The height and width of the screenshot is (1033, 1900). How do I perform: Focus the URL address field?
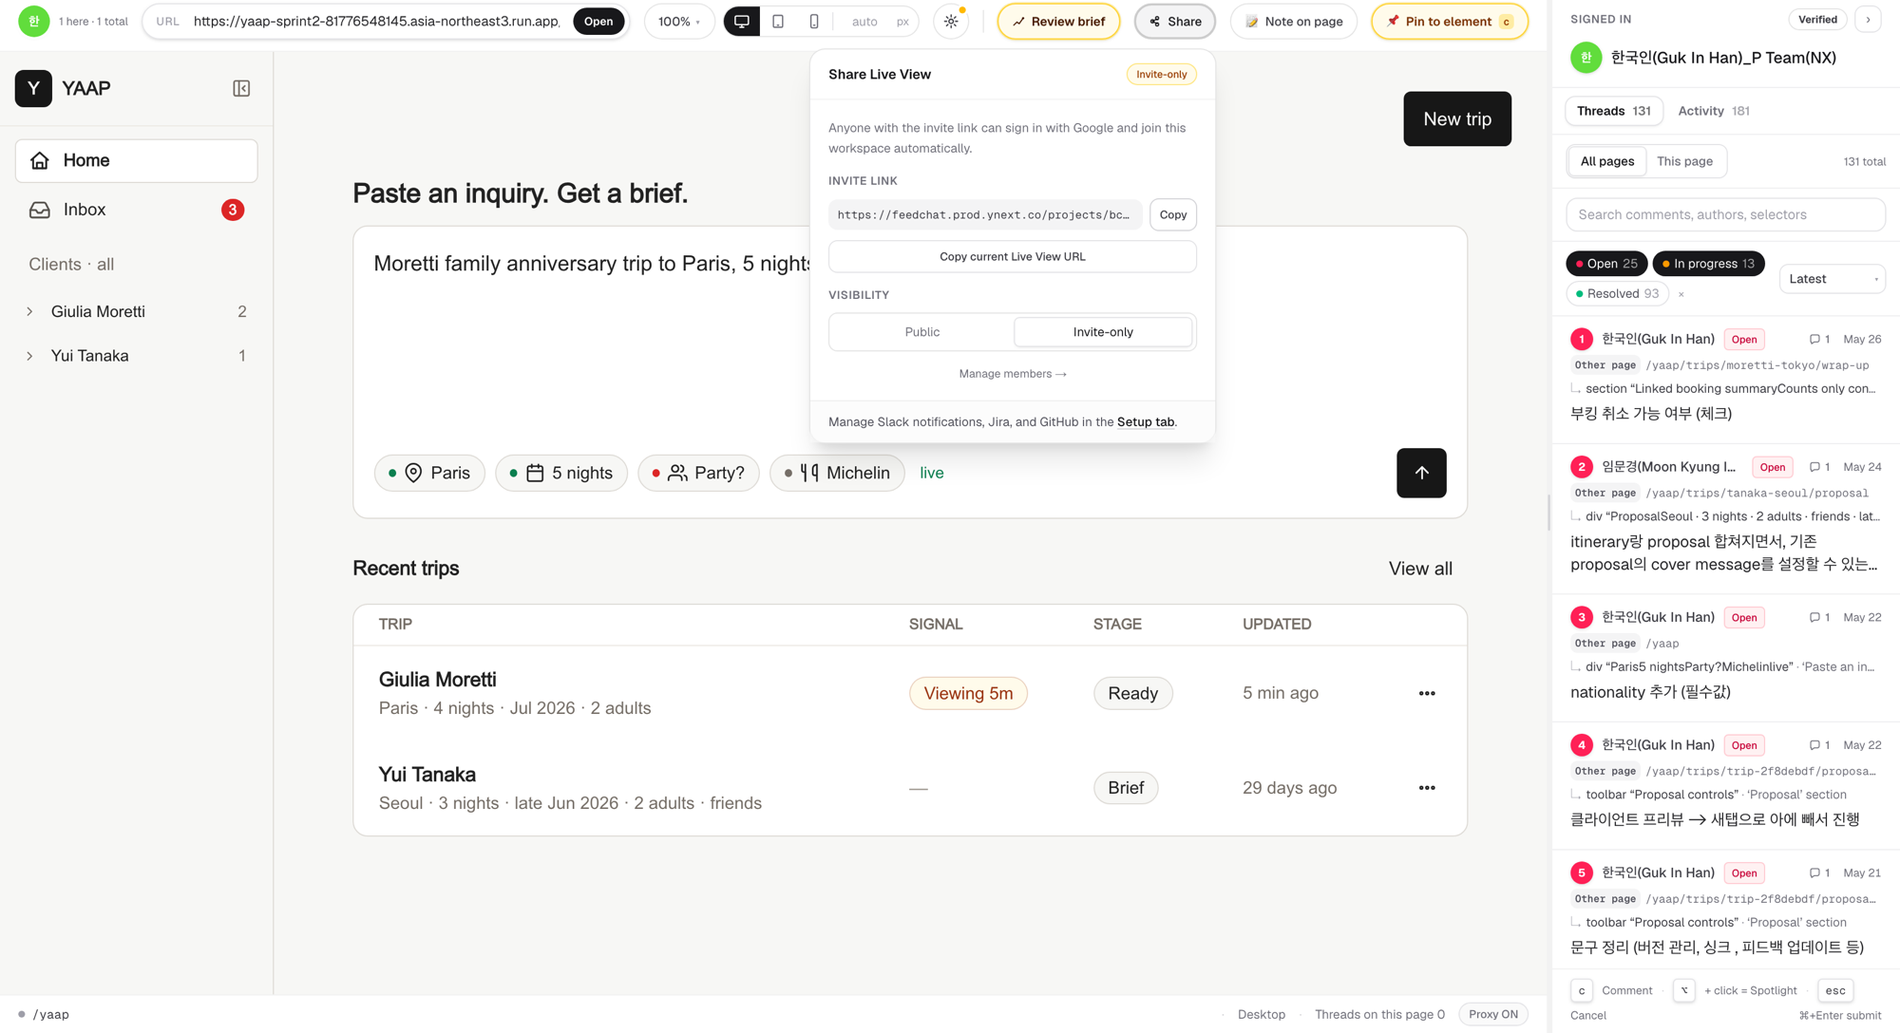[376, 21]
